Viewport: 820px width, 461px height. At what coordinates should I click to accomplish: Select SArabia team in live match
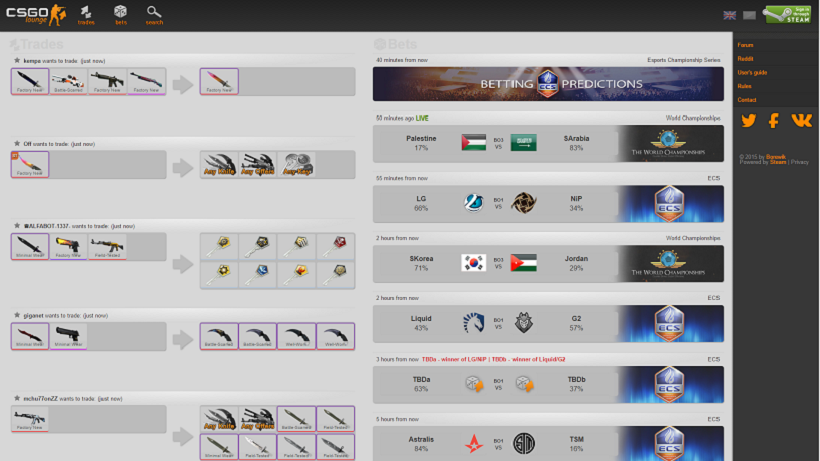[x=576, y=143]
